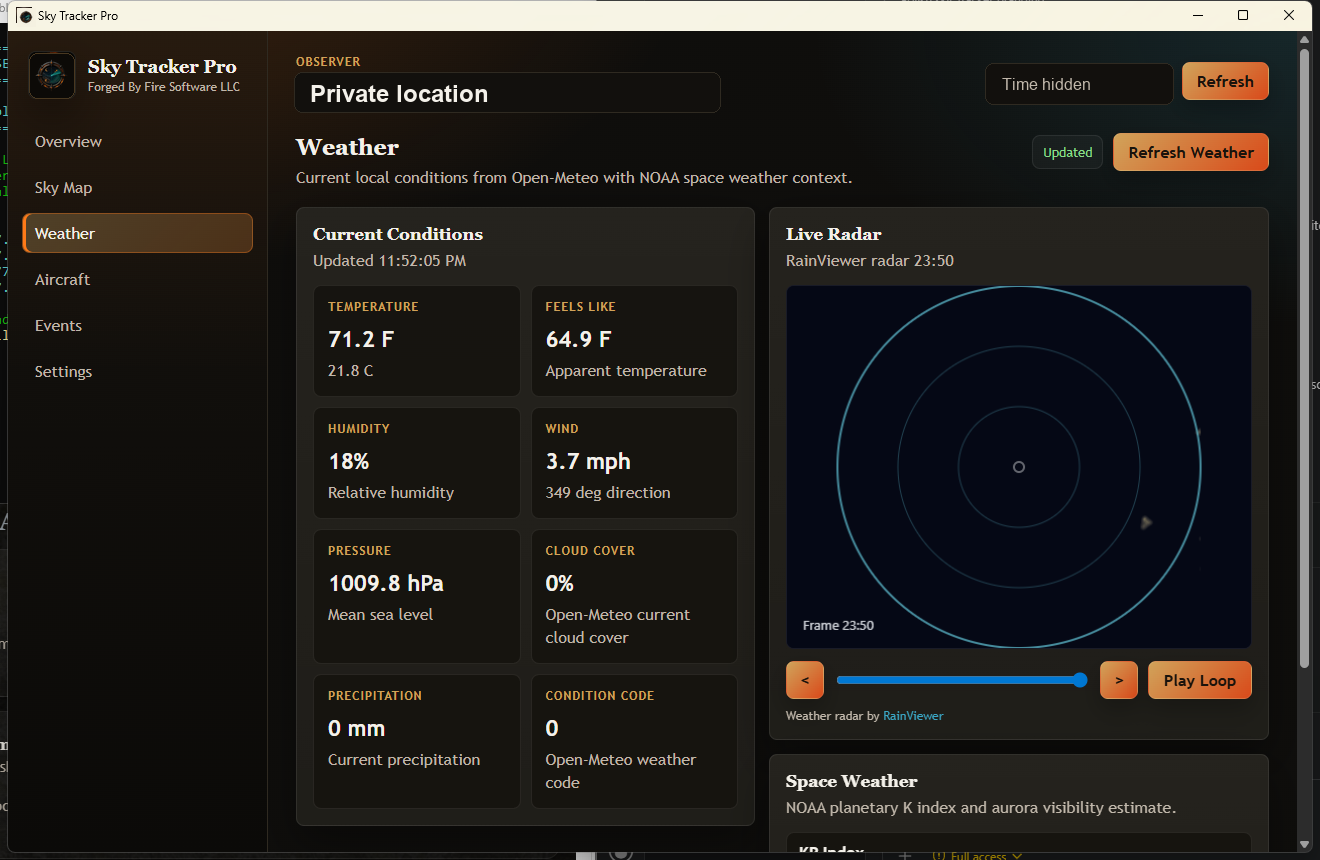Click the 1009.8 hPa pressure value

(x=386, y=583)
